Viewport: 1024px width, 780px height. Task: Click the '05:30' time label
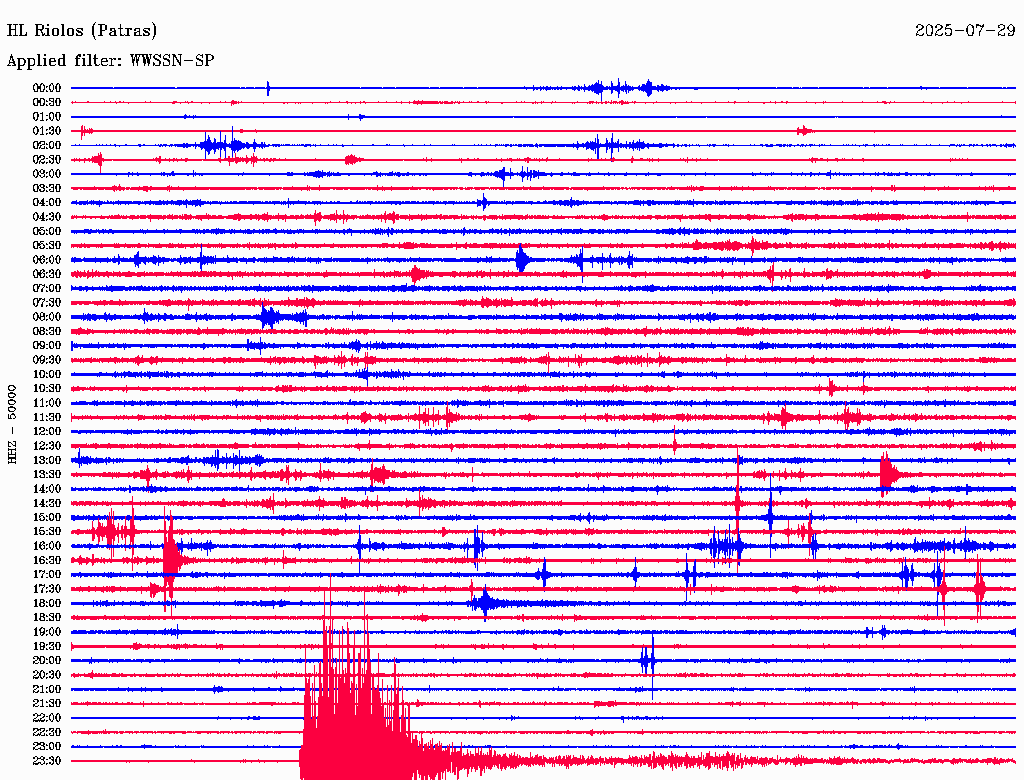coord(47,246)
